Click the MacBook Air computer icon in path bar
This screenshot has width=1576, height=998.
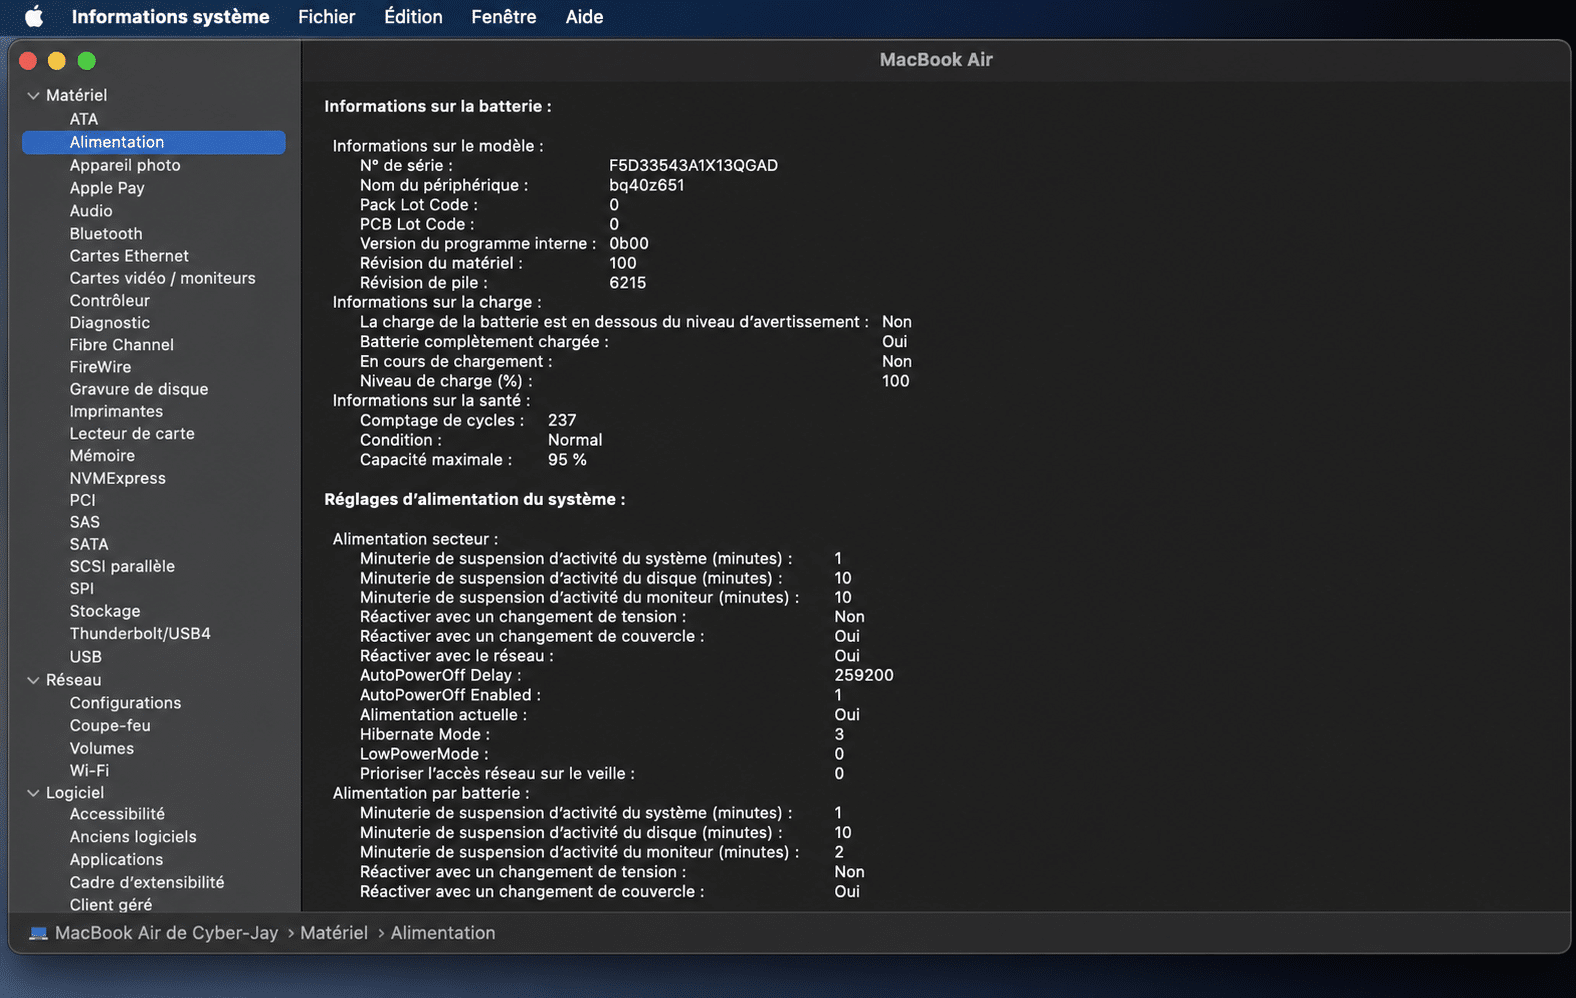point(38,933)
